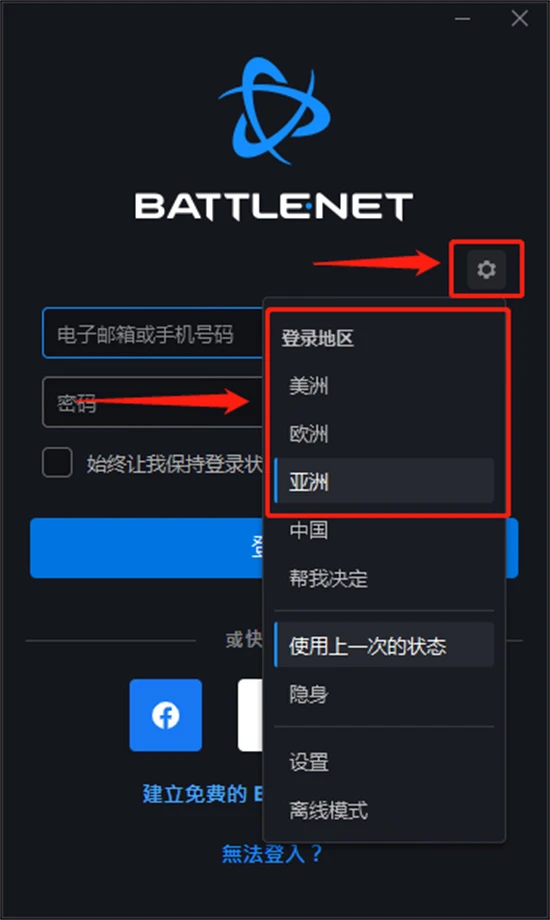Image resolution: width=550 pixels, height=920 pixels.
Task: Enable the keep me logged in checkbox
Action: click(58, 462)
